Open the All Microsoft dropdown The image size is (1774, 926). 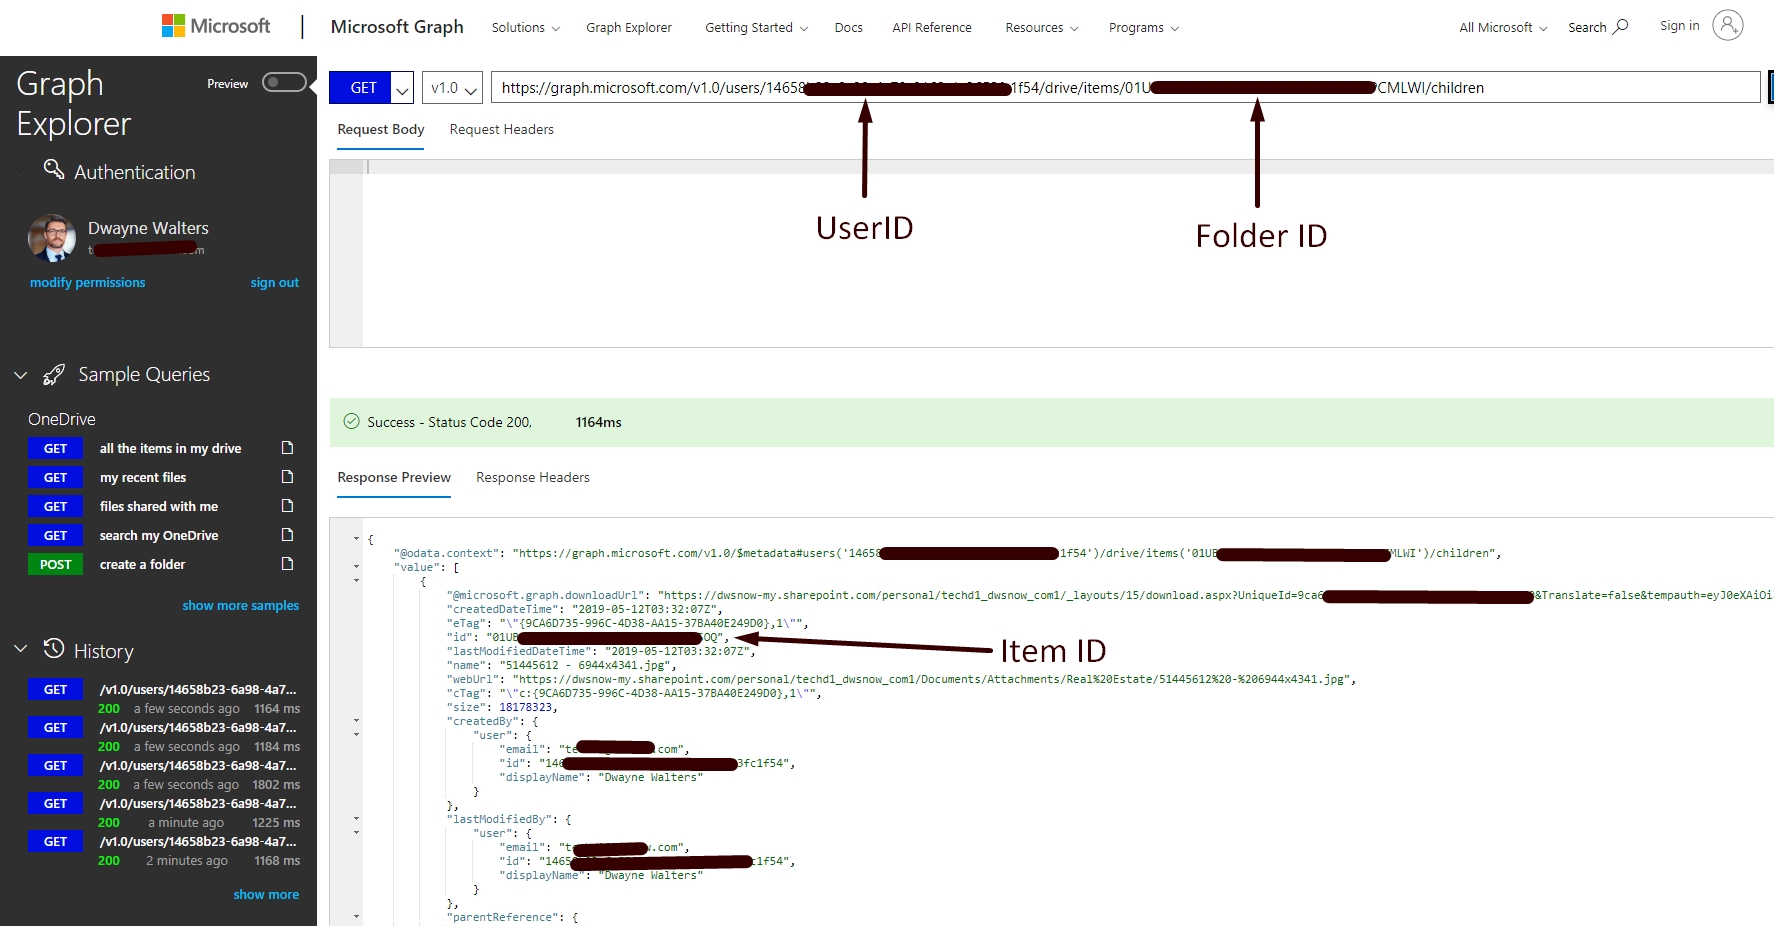tap(1503, 28)
